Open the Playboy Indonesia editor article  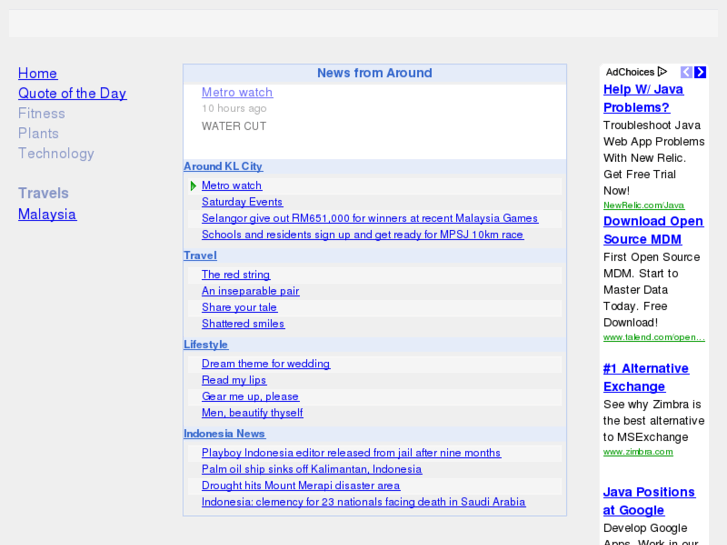[x=351, y=453]
